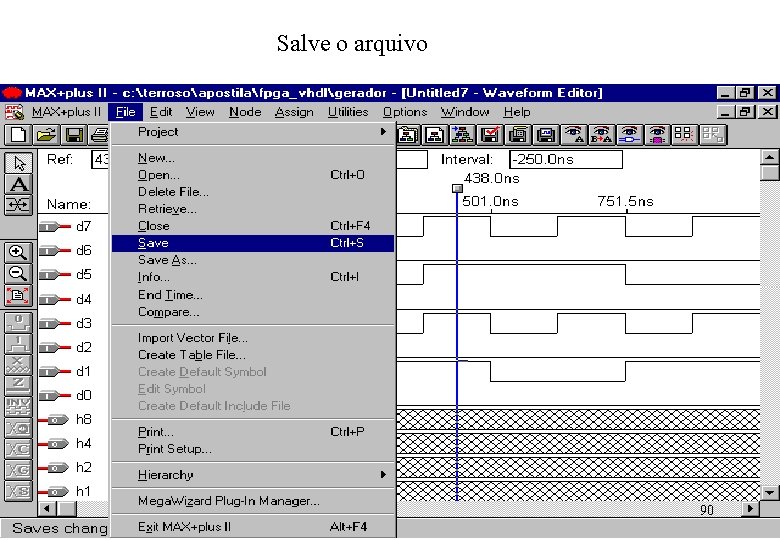Select the h8 output node
Screen dimensions: 780x540
coord(66,420)
